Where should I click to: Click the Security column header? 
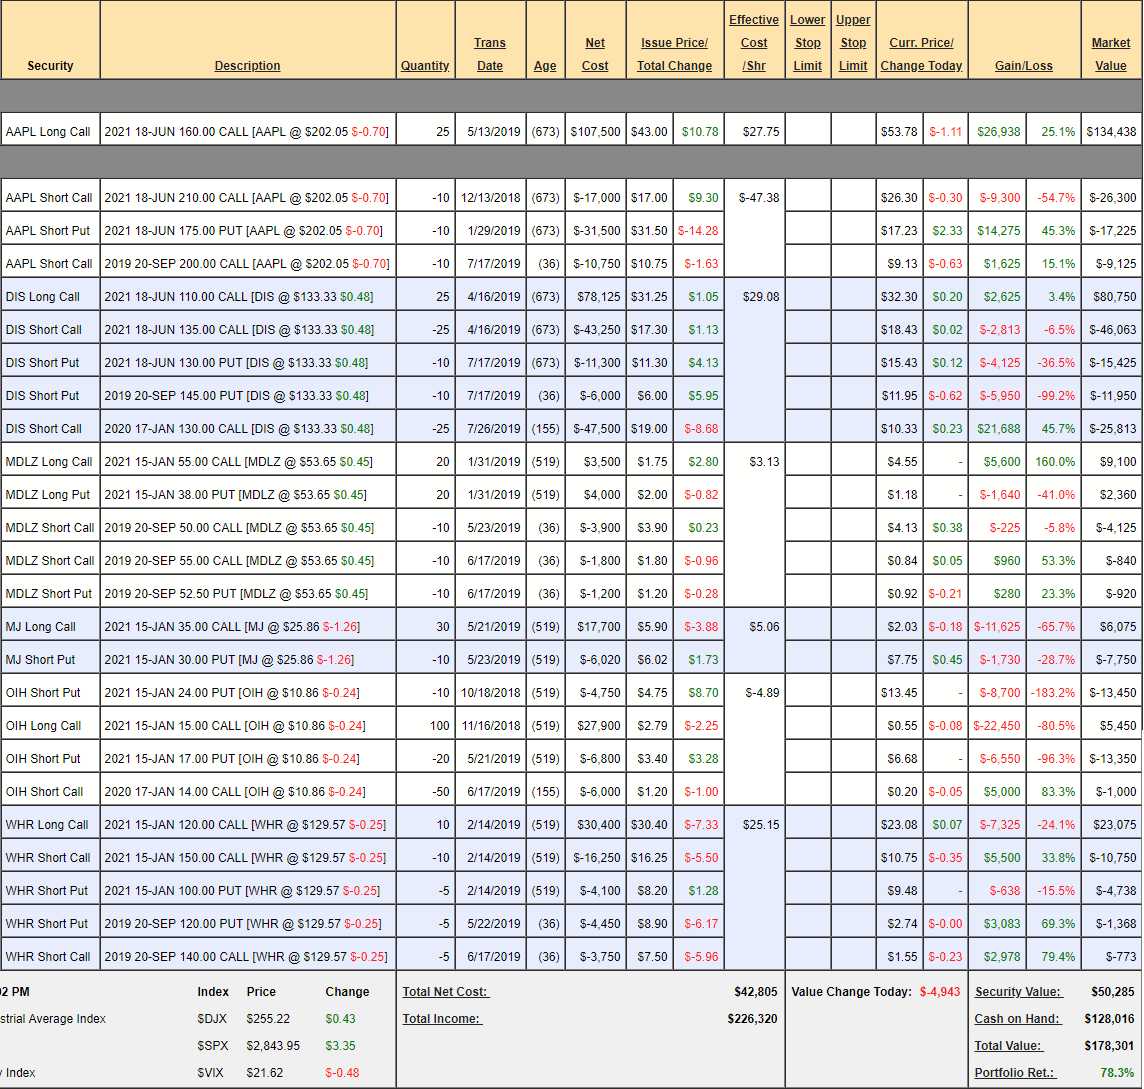tap(50, 66)
